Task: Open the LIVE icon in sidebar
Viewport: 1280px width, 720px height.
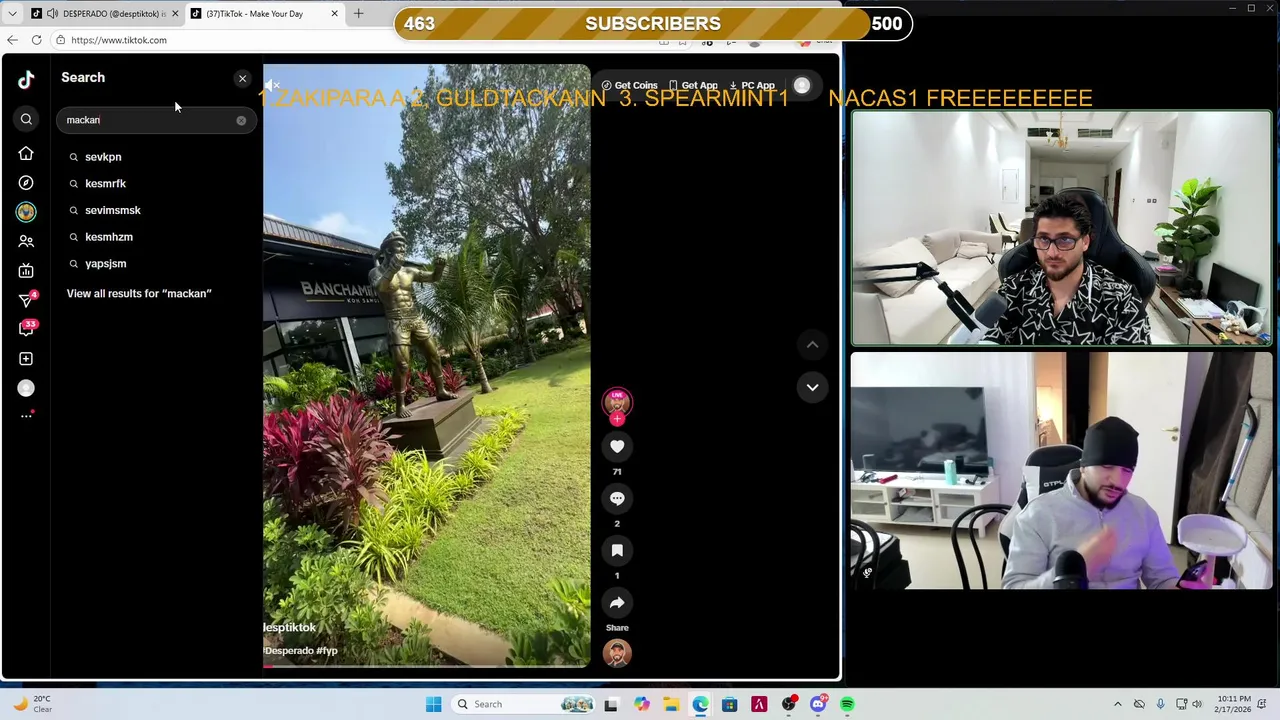Action: pos(26,270)
